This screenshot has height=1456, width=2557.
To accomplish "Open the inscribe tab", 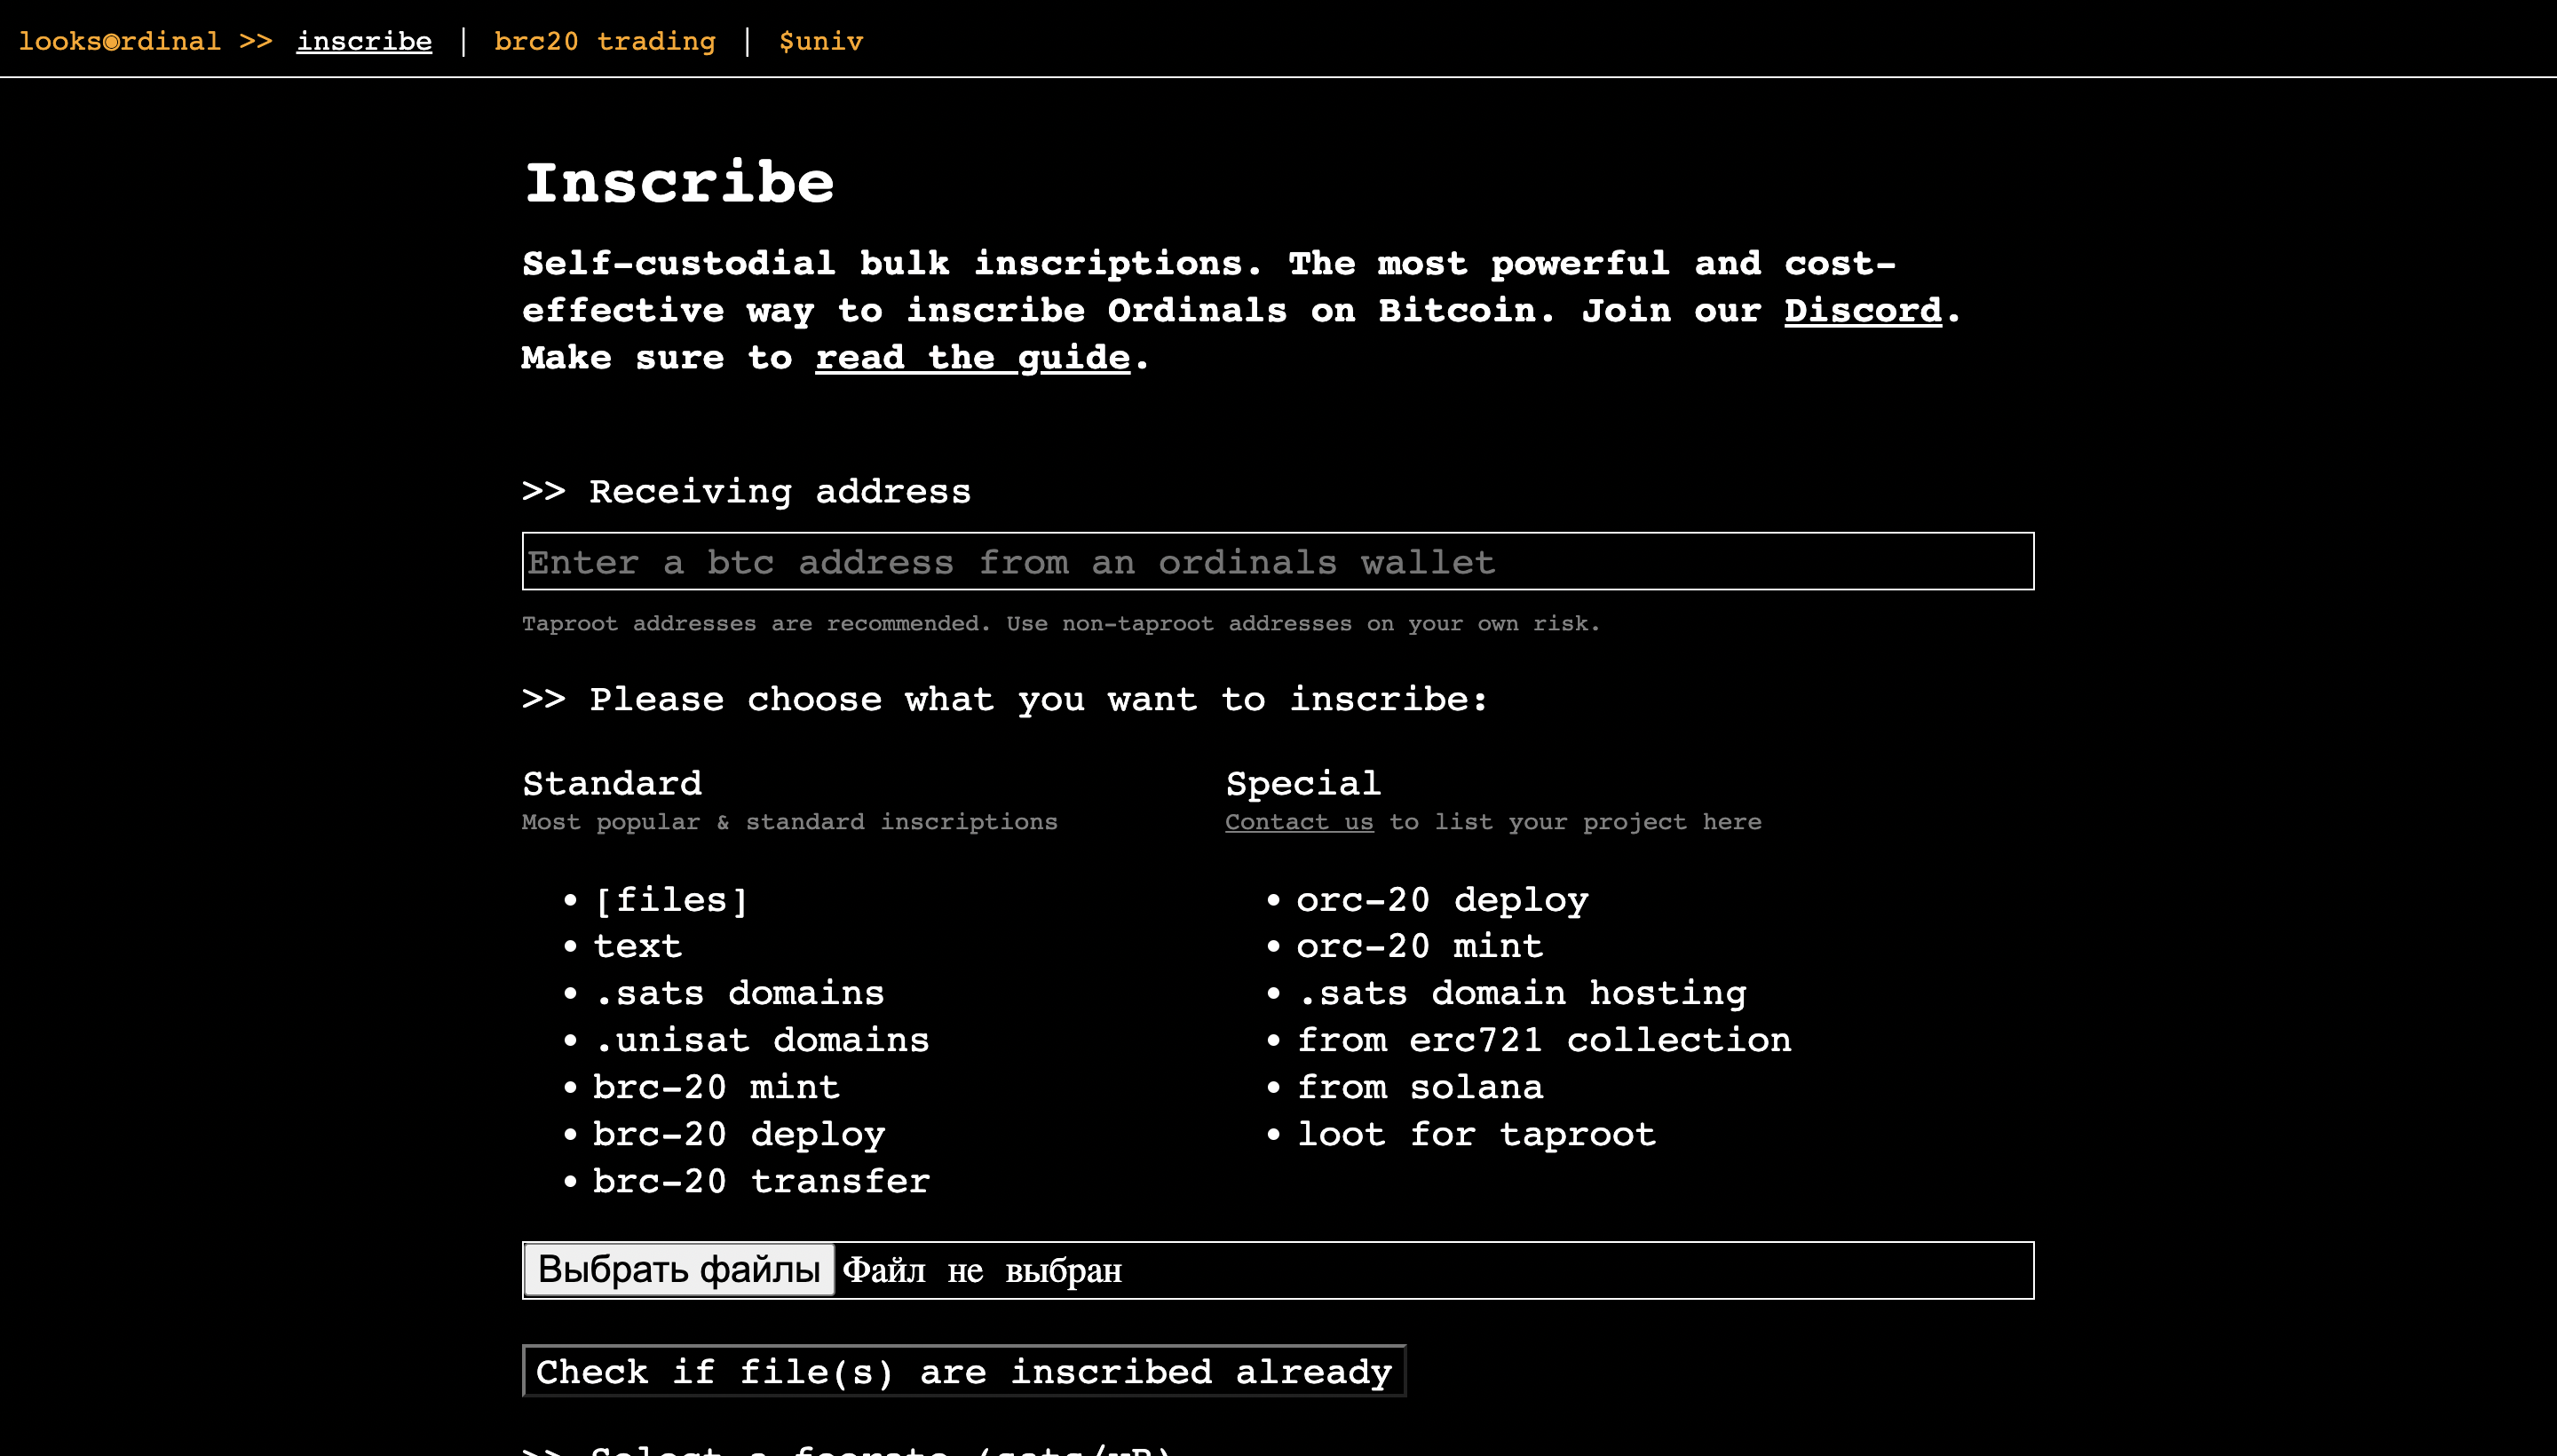I will click(363, 40).
